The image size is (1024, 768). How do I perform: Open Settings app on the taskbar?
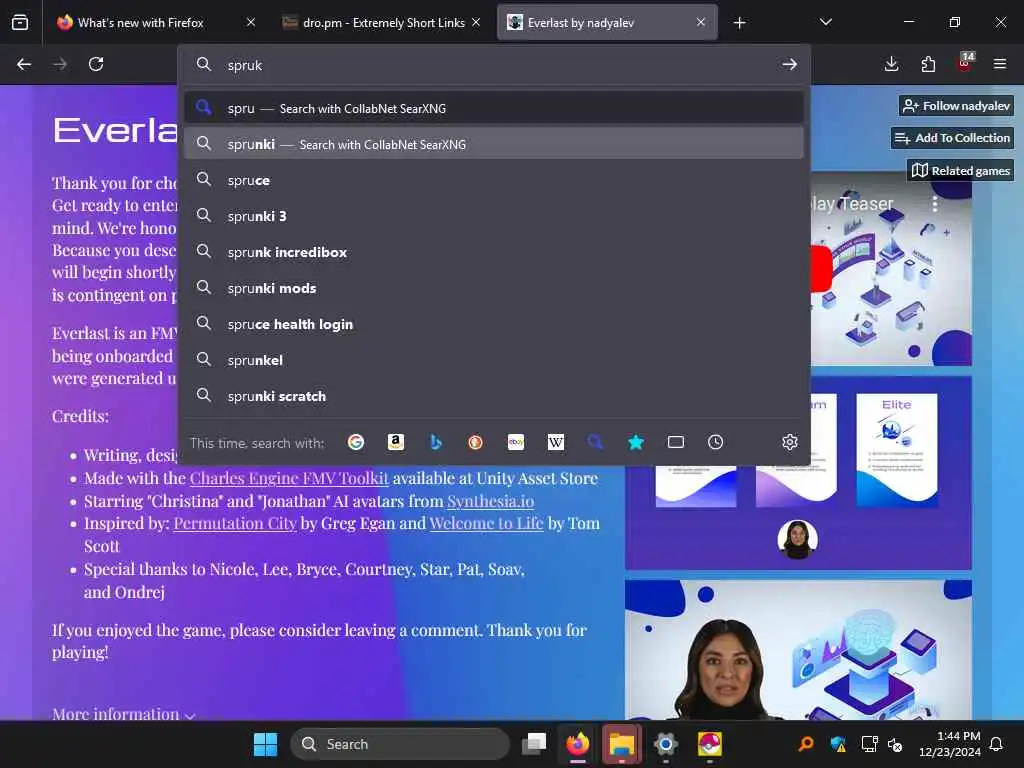tap(665, 744)
